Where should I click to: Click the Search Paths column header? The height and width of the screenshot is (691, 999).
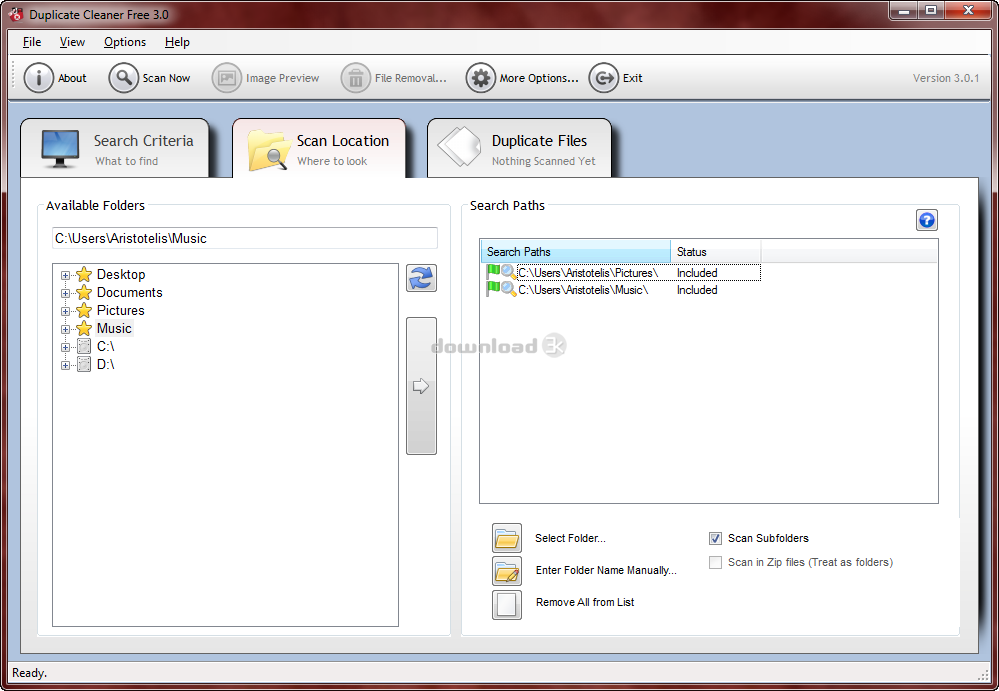tap(575, 252)
